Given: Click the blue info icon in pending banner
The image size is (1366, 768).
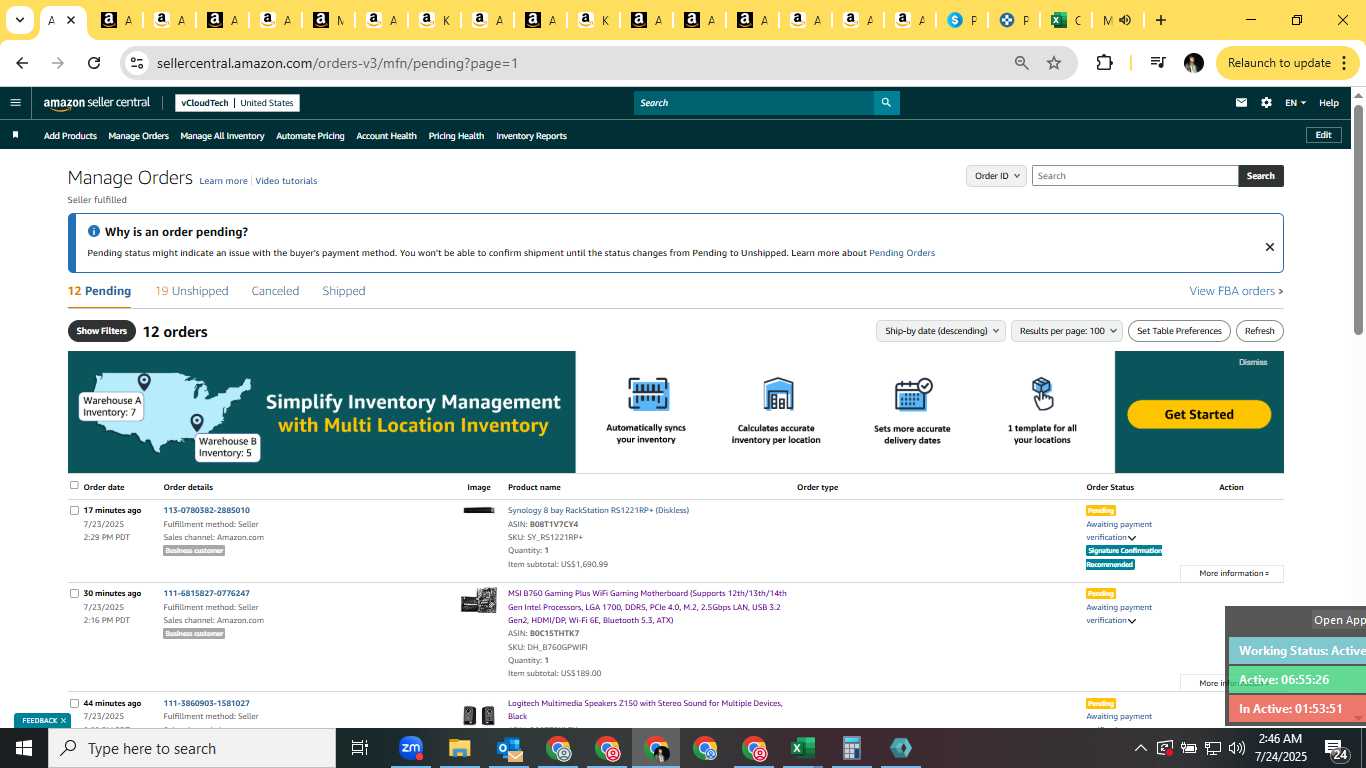Looking at the screenshot, I should pos(93,231).
